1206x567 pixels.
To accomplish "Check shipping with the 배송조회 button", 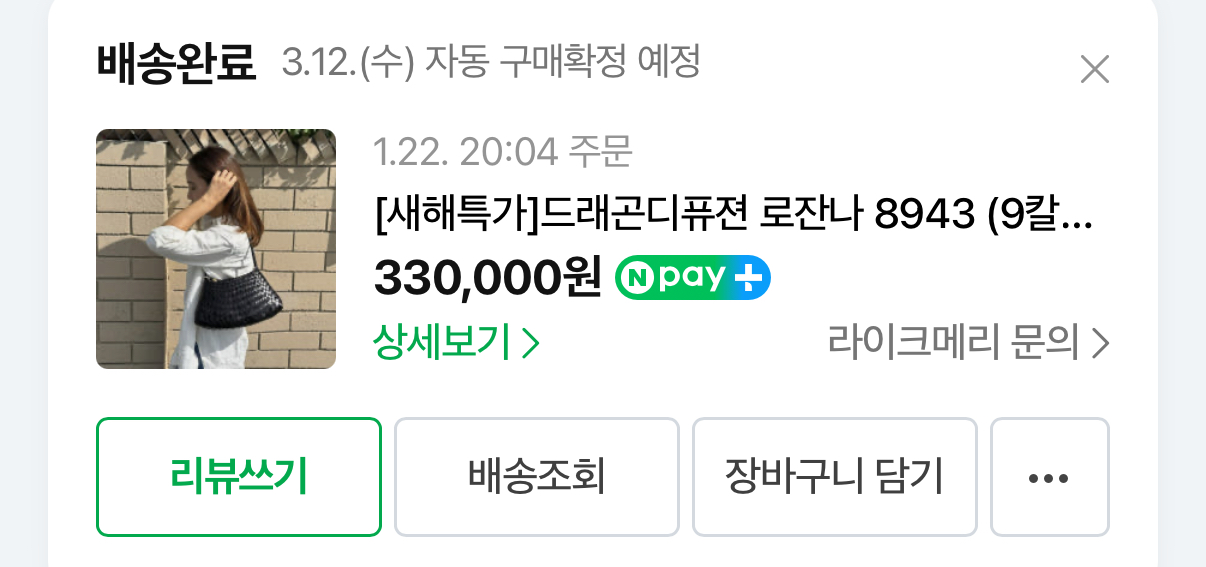I will pos(537,477).
